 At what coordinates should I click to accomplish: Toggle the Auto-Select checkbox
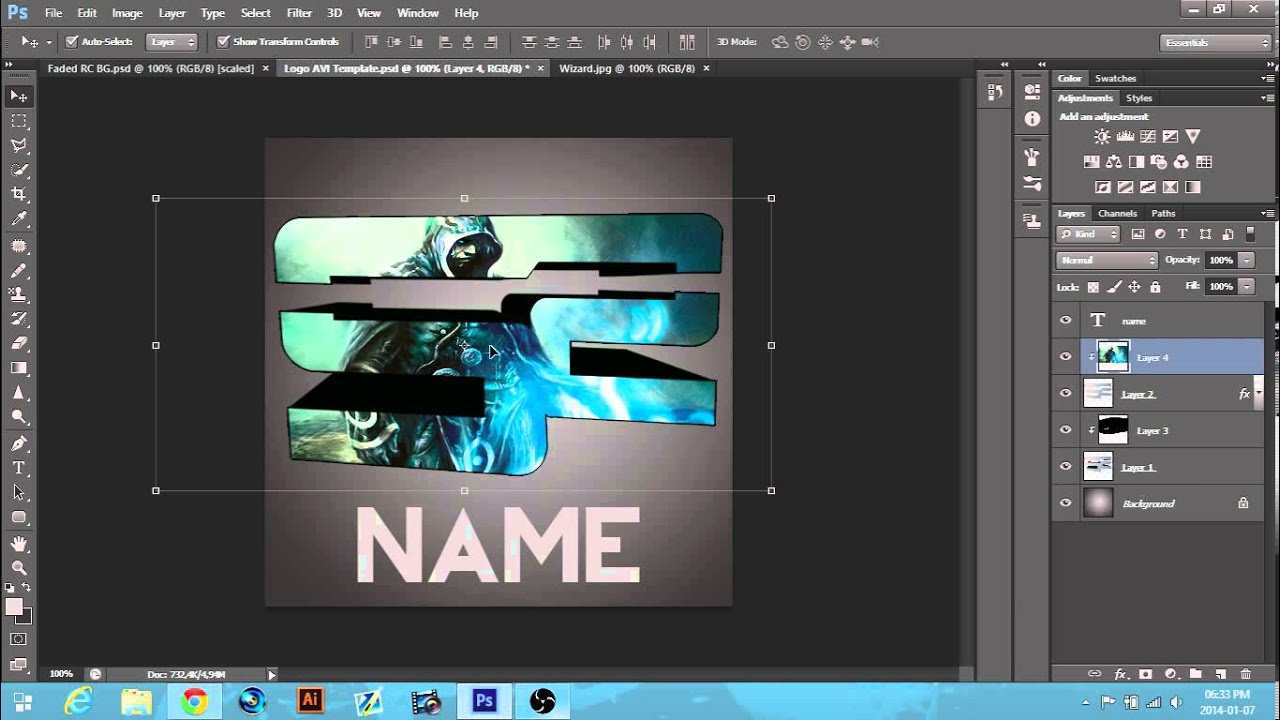coord(71,42)
